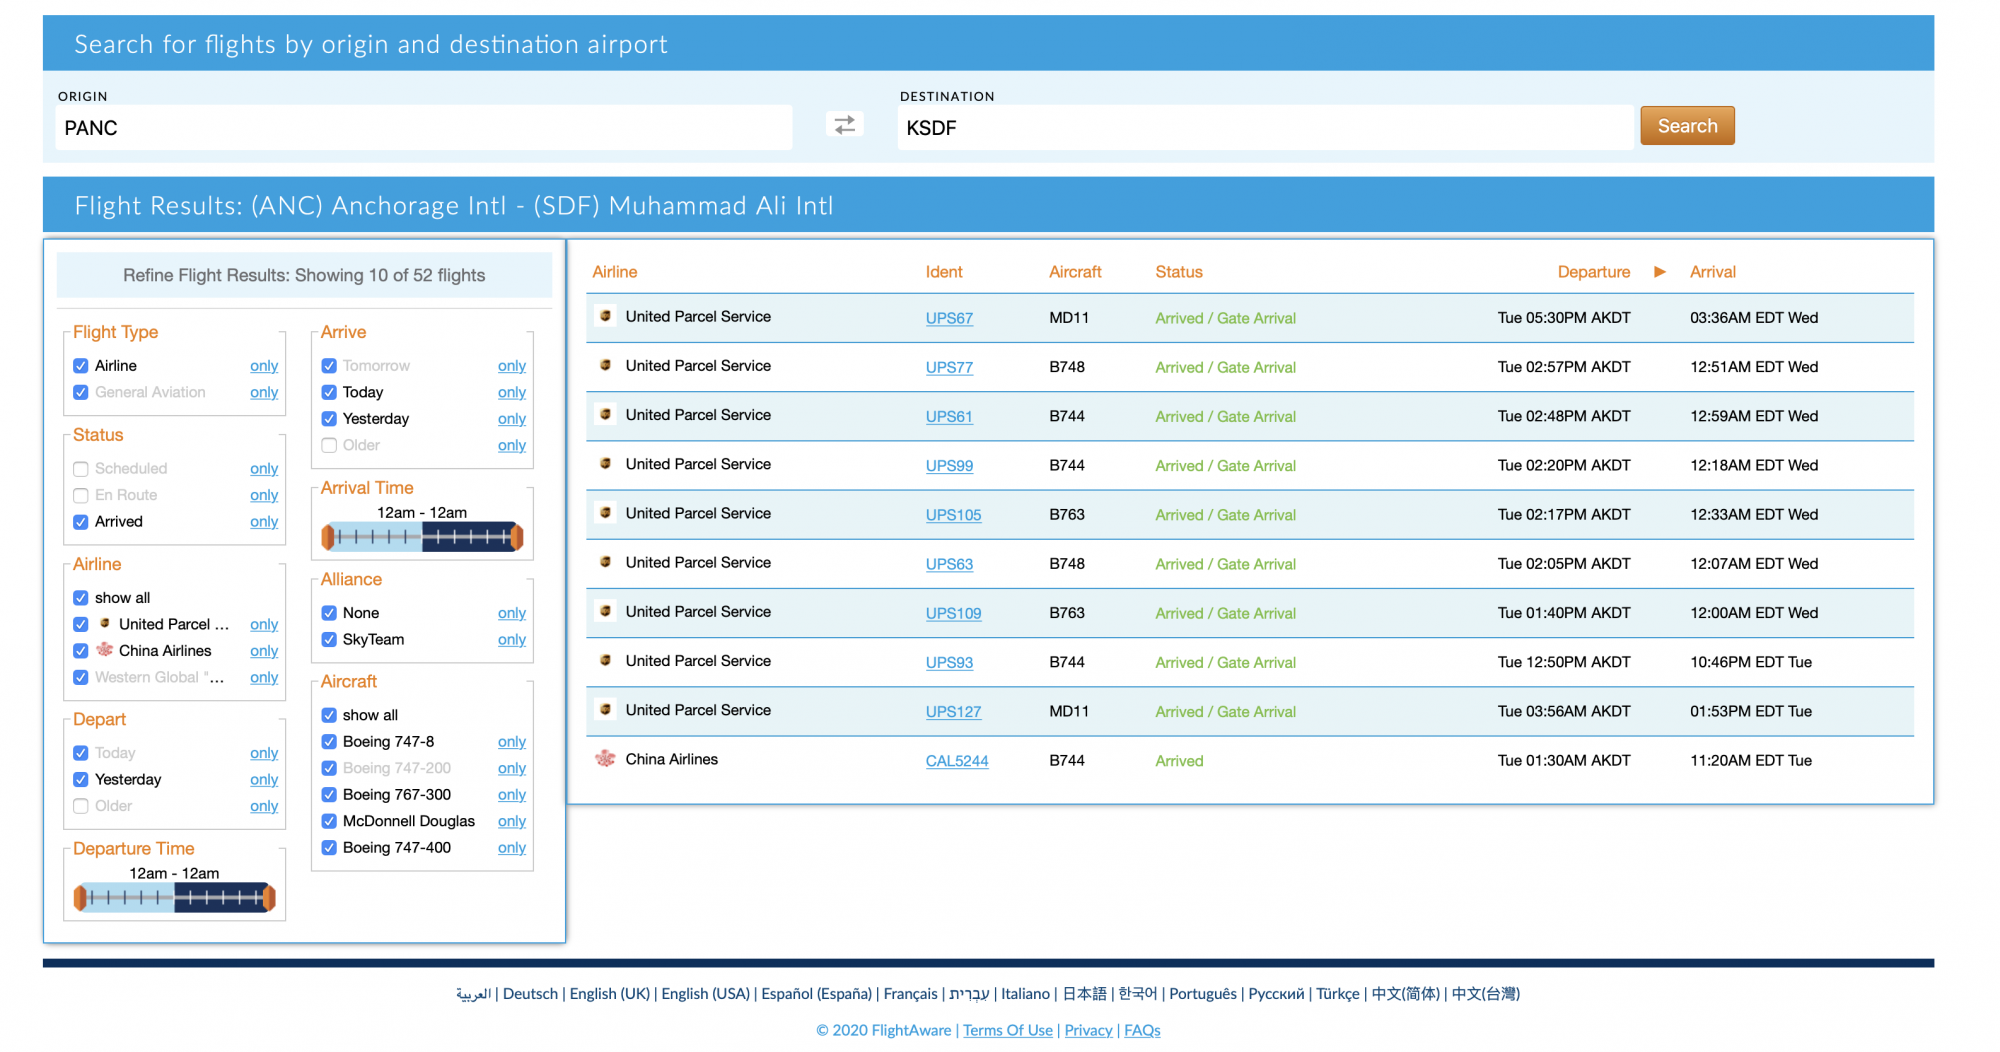Toggle Aircraft show all checkbox

coord(329,715)
